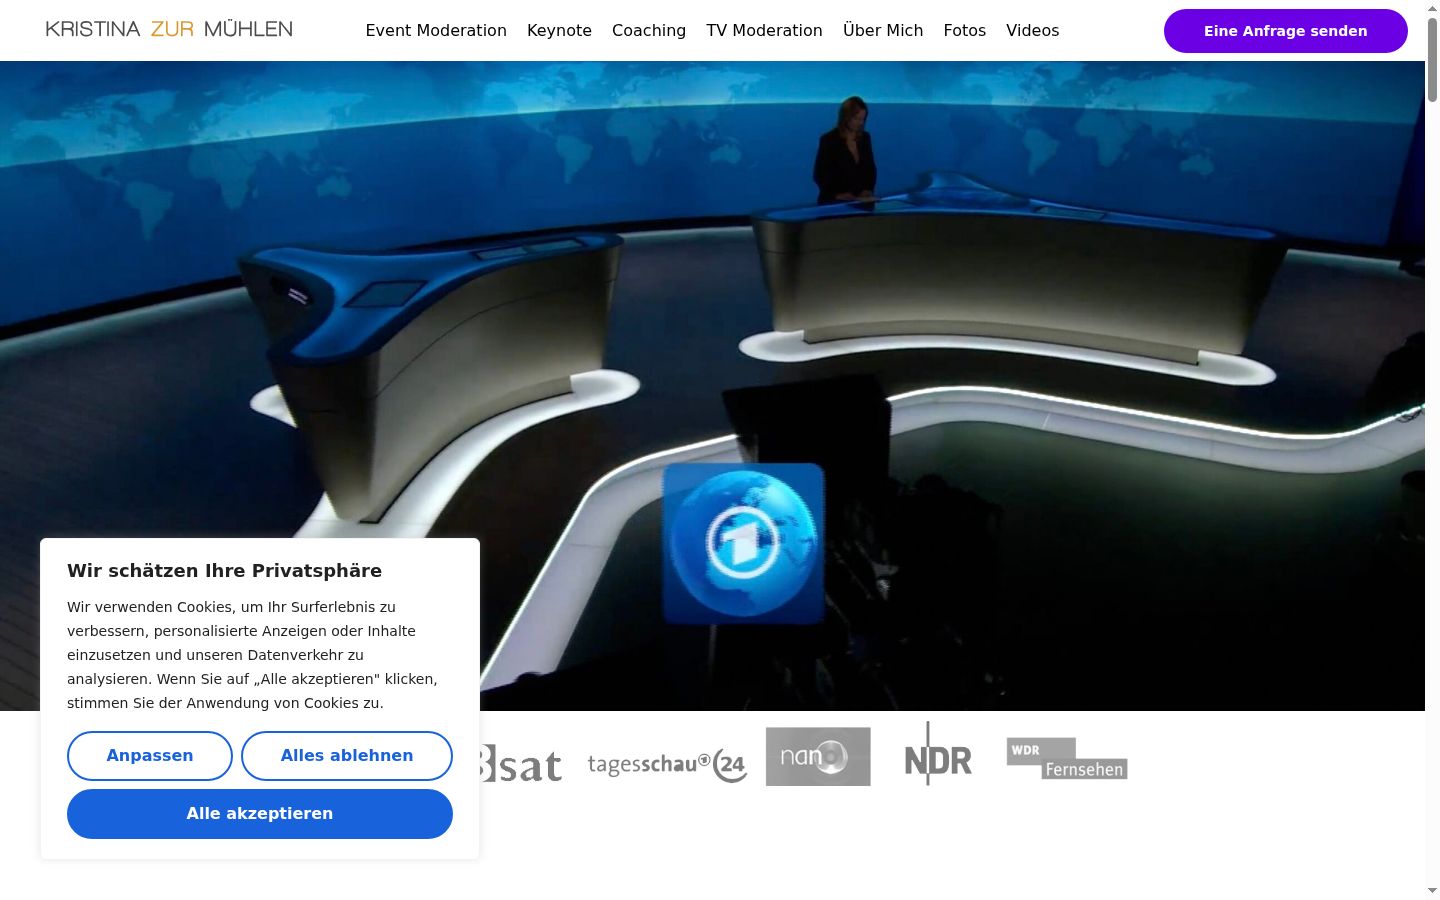Click the 3sat broadcaster logo

[521, 765]
